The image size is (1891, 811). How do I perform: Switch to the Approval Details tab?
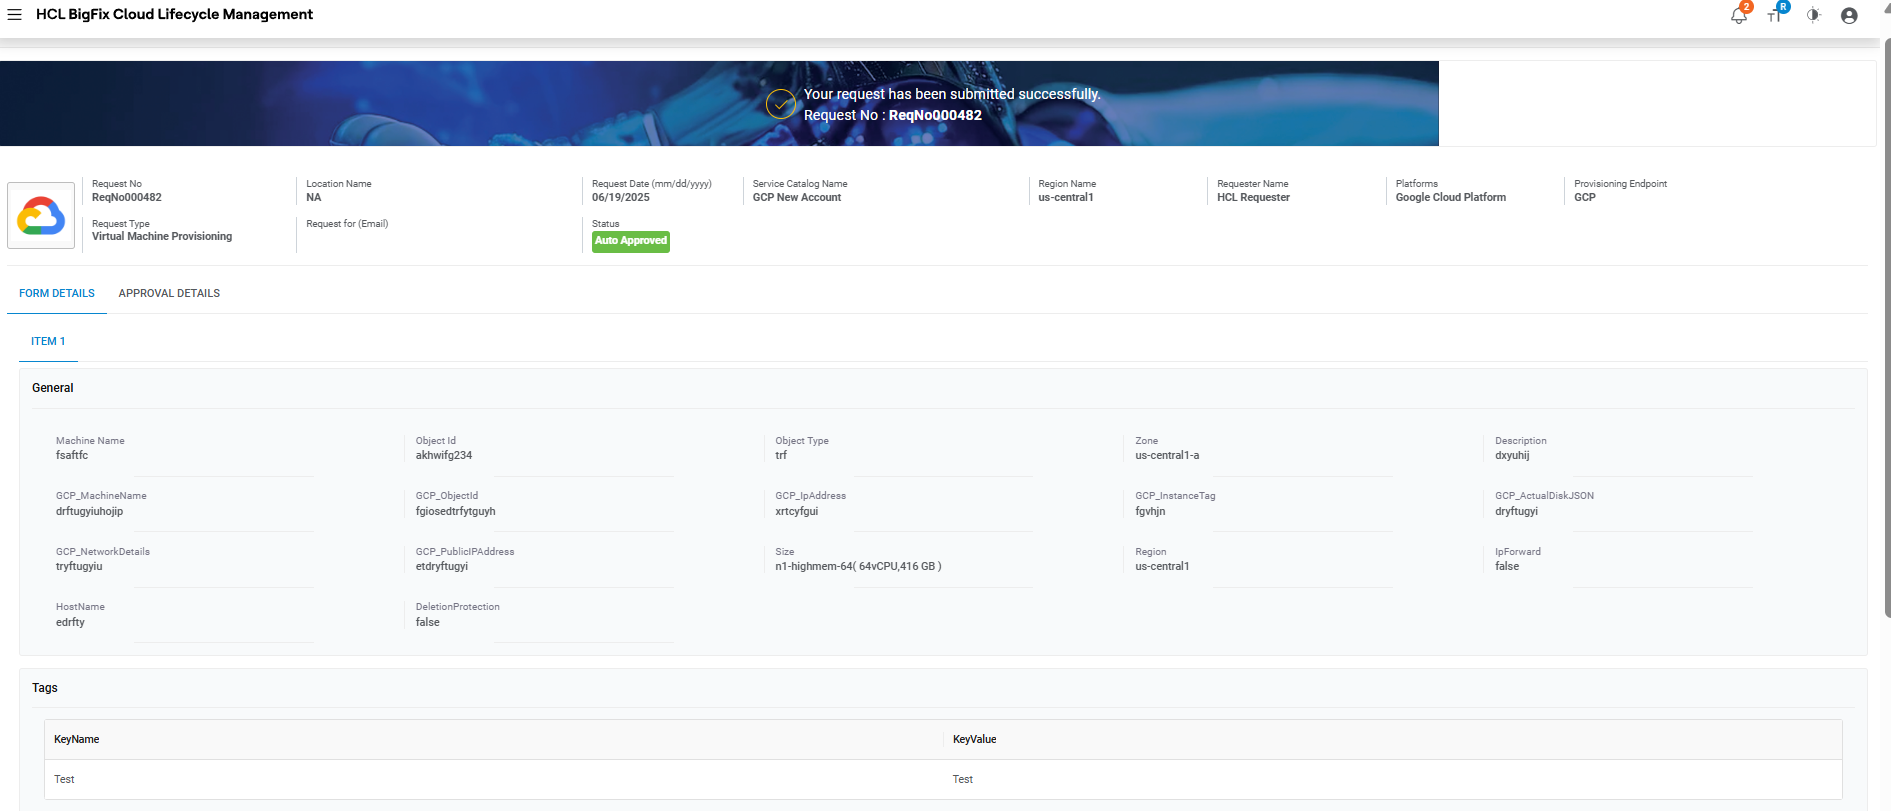point(169,293)
